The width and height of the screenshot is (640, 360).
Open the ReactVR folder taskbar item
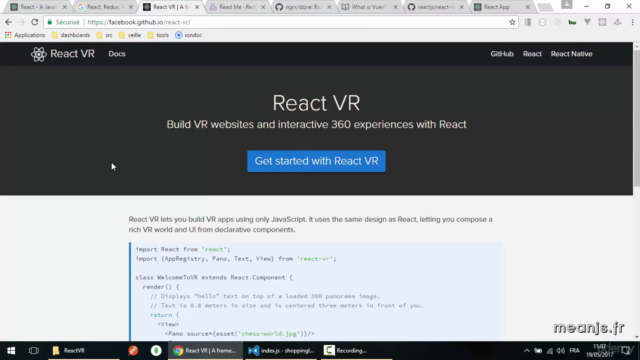point(84,351)
